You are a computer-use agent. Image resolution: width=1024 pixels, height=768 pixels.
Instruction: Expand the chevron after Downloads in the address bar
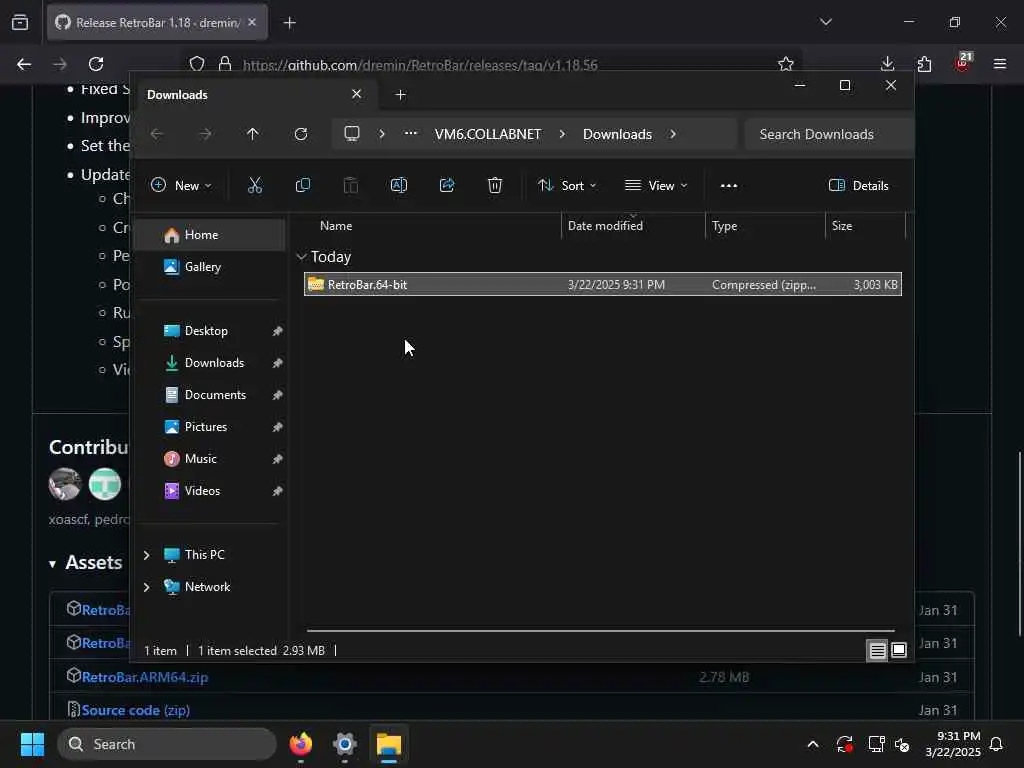[673, 134]
